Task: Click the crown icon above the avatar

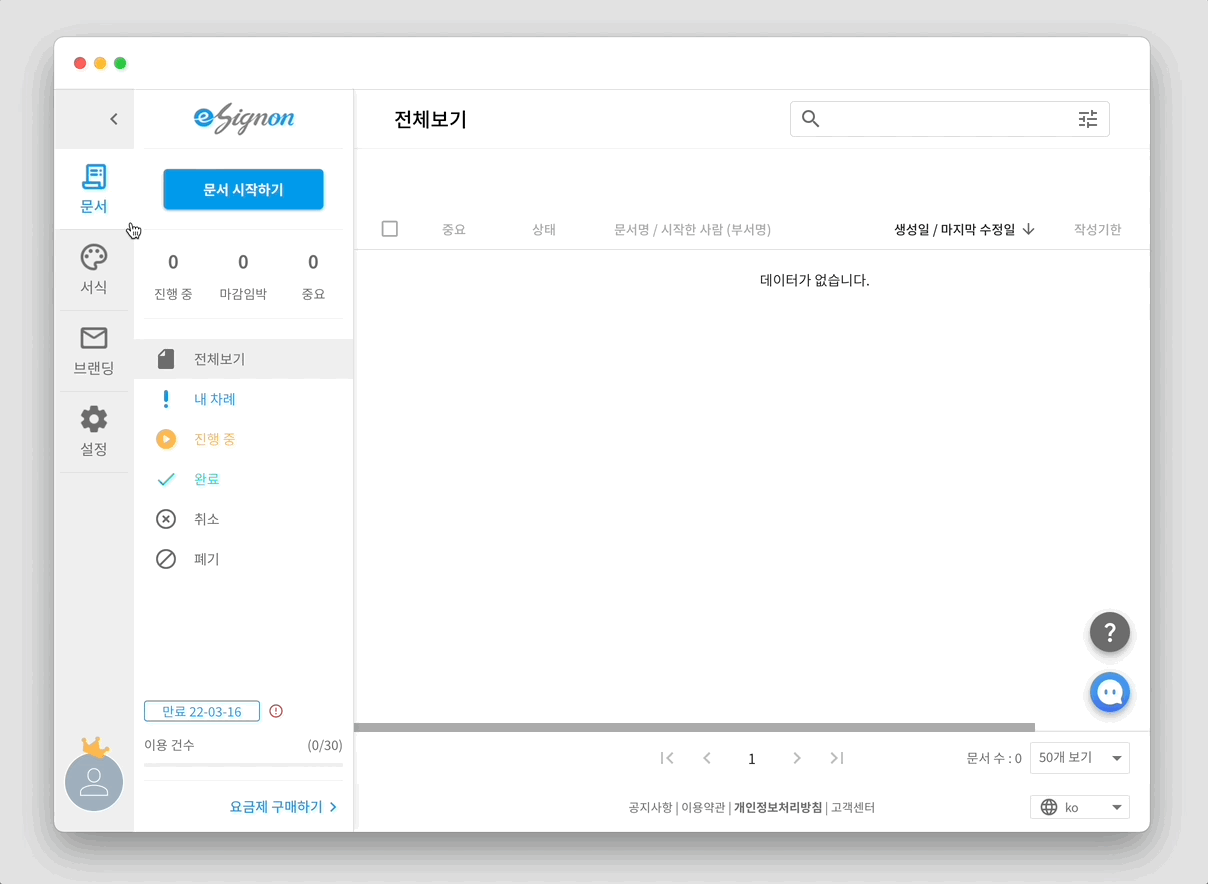Action: (94, 746)
